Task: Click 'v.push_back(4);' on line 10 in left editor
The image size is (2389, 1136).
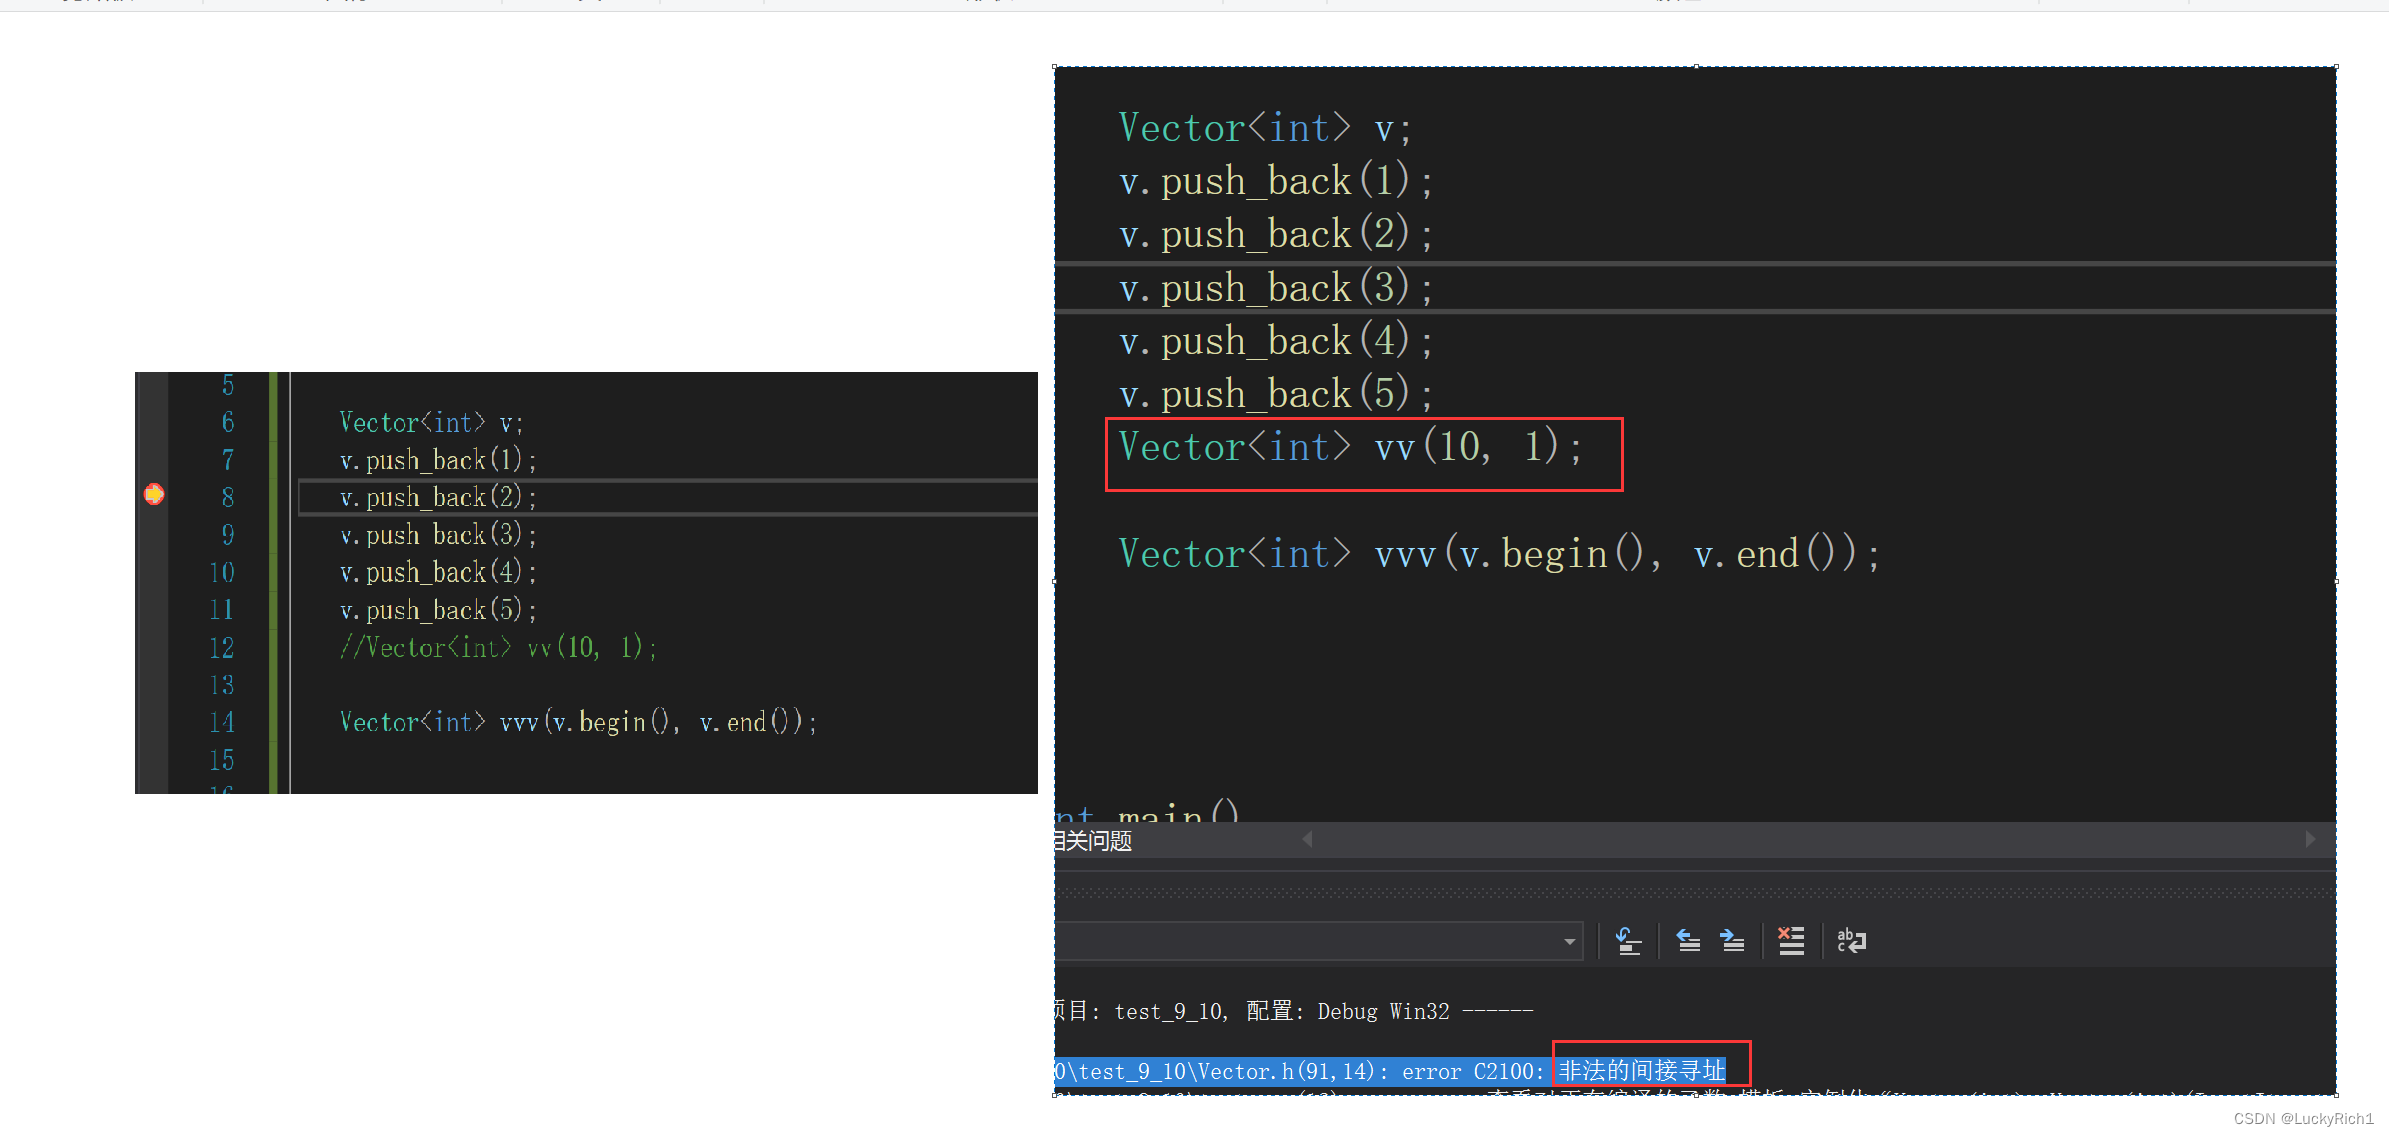Action: (438, 572)
